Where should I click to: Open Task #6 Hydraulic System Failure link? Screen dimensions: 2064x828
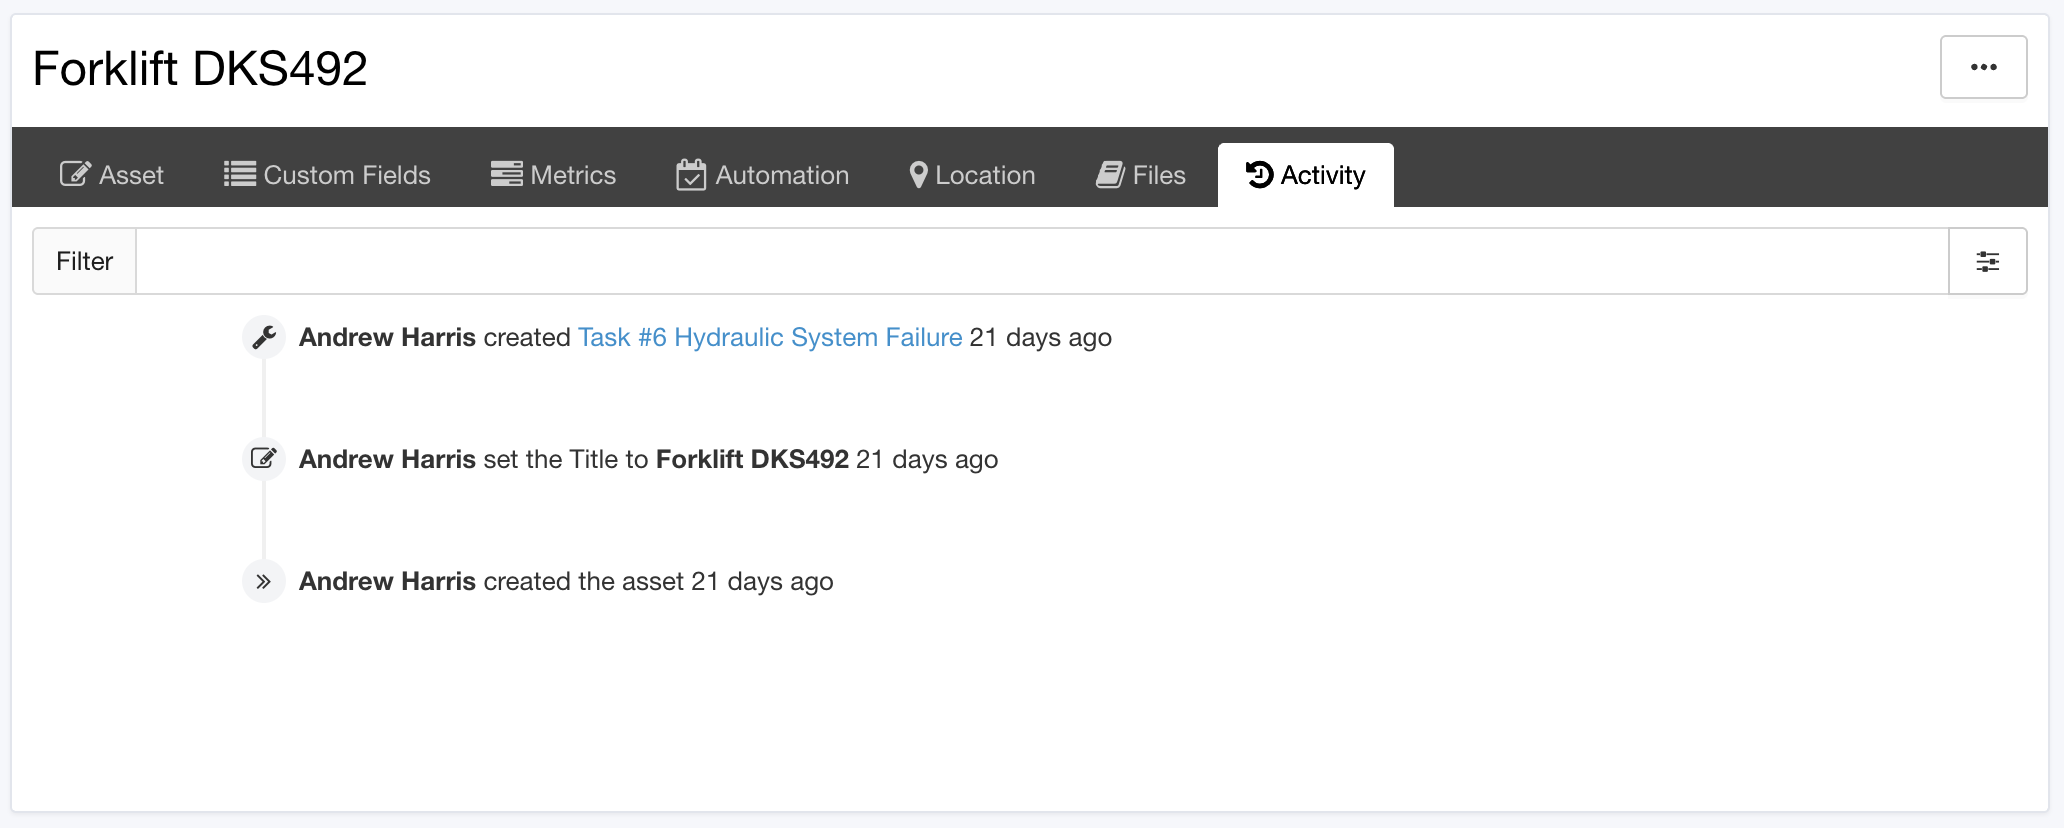coord(769,337)
